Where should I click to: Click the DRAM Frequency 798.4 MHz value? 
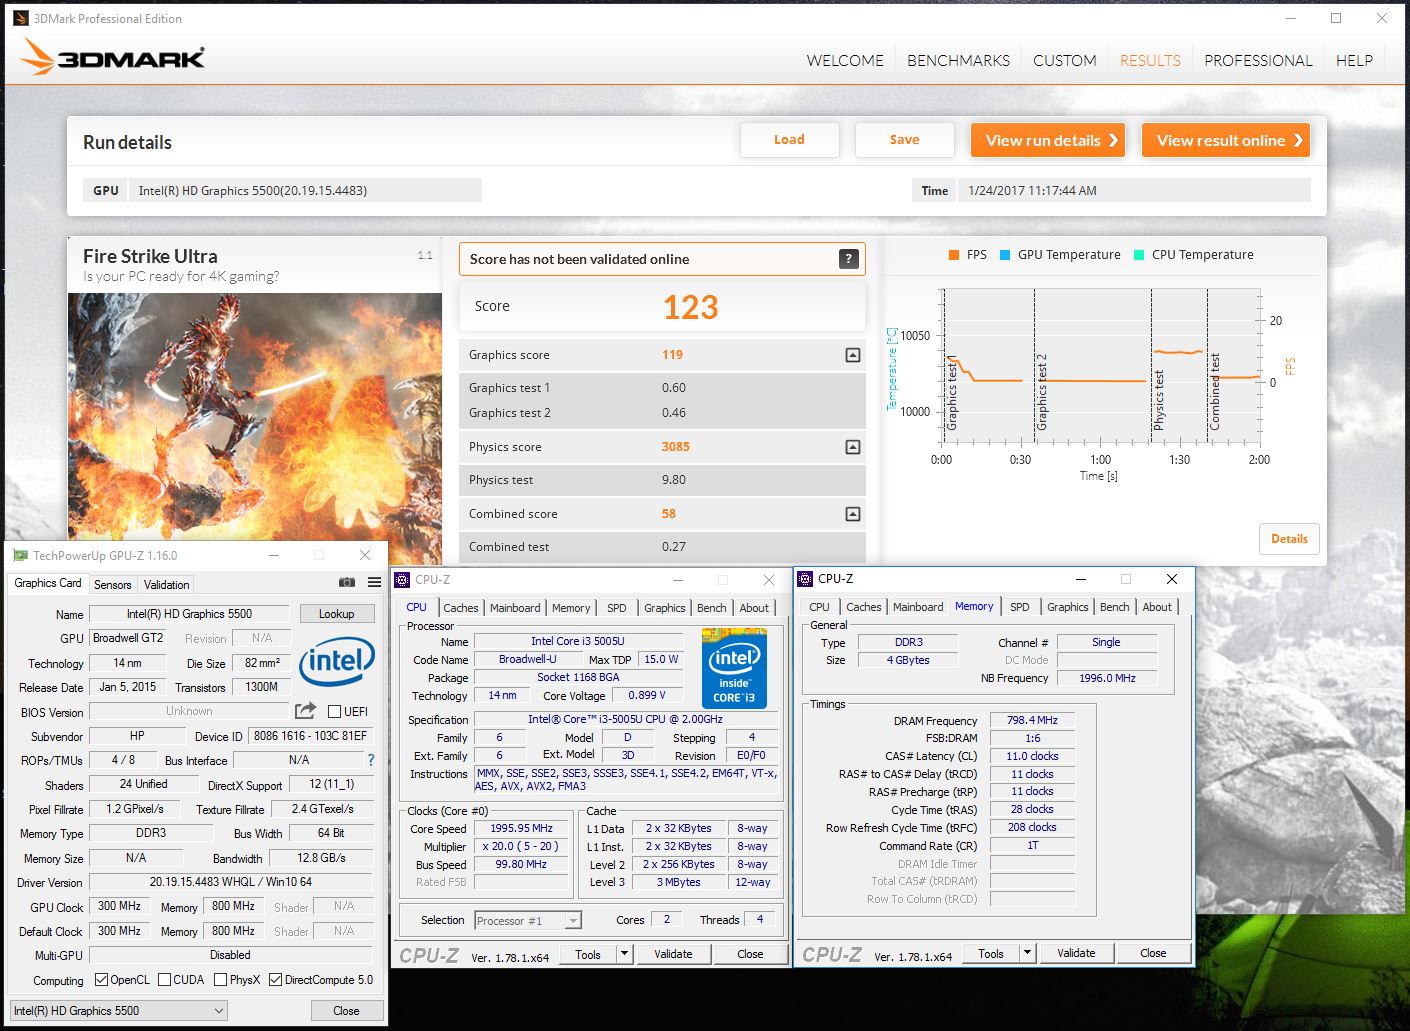click(x=1032, y=720)
